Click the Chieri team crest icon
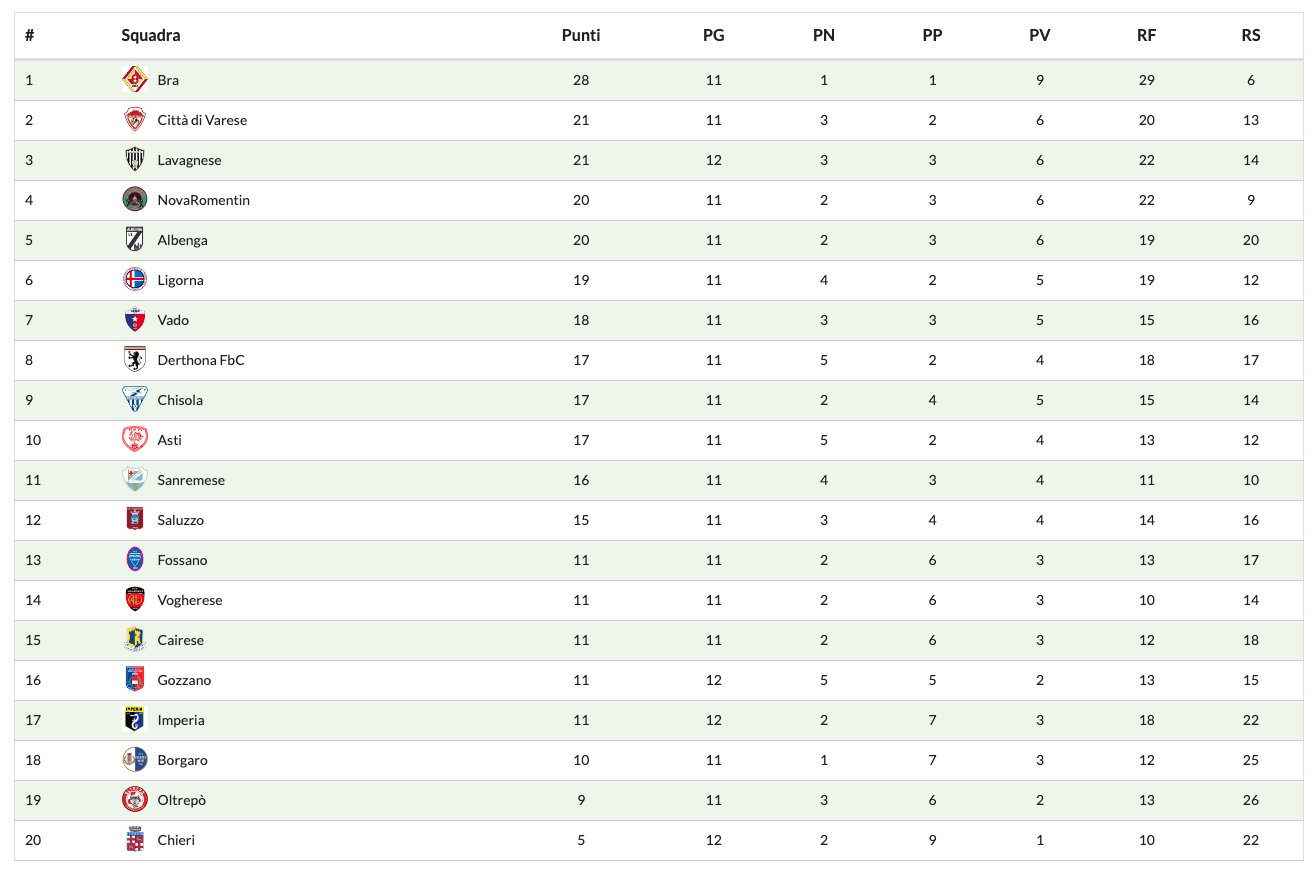The width and height of the screenshot is (1316, 876). point(134,840)
